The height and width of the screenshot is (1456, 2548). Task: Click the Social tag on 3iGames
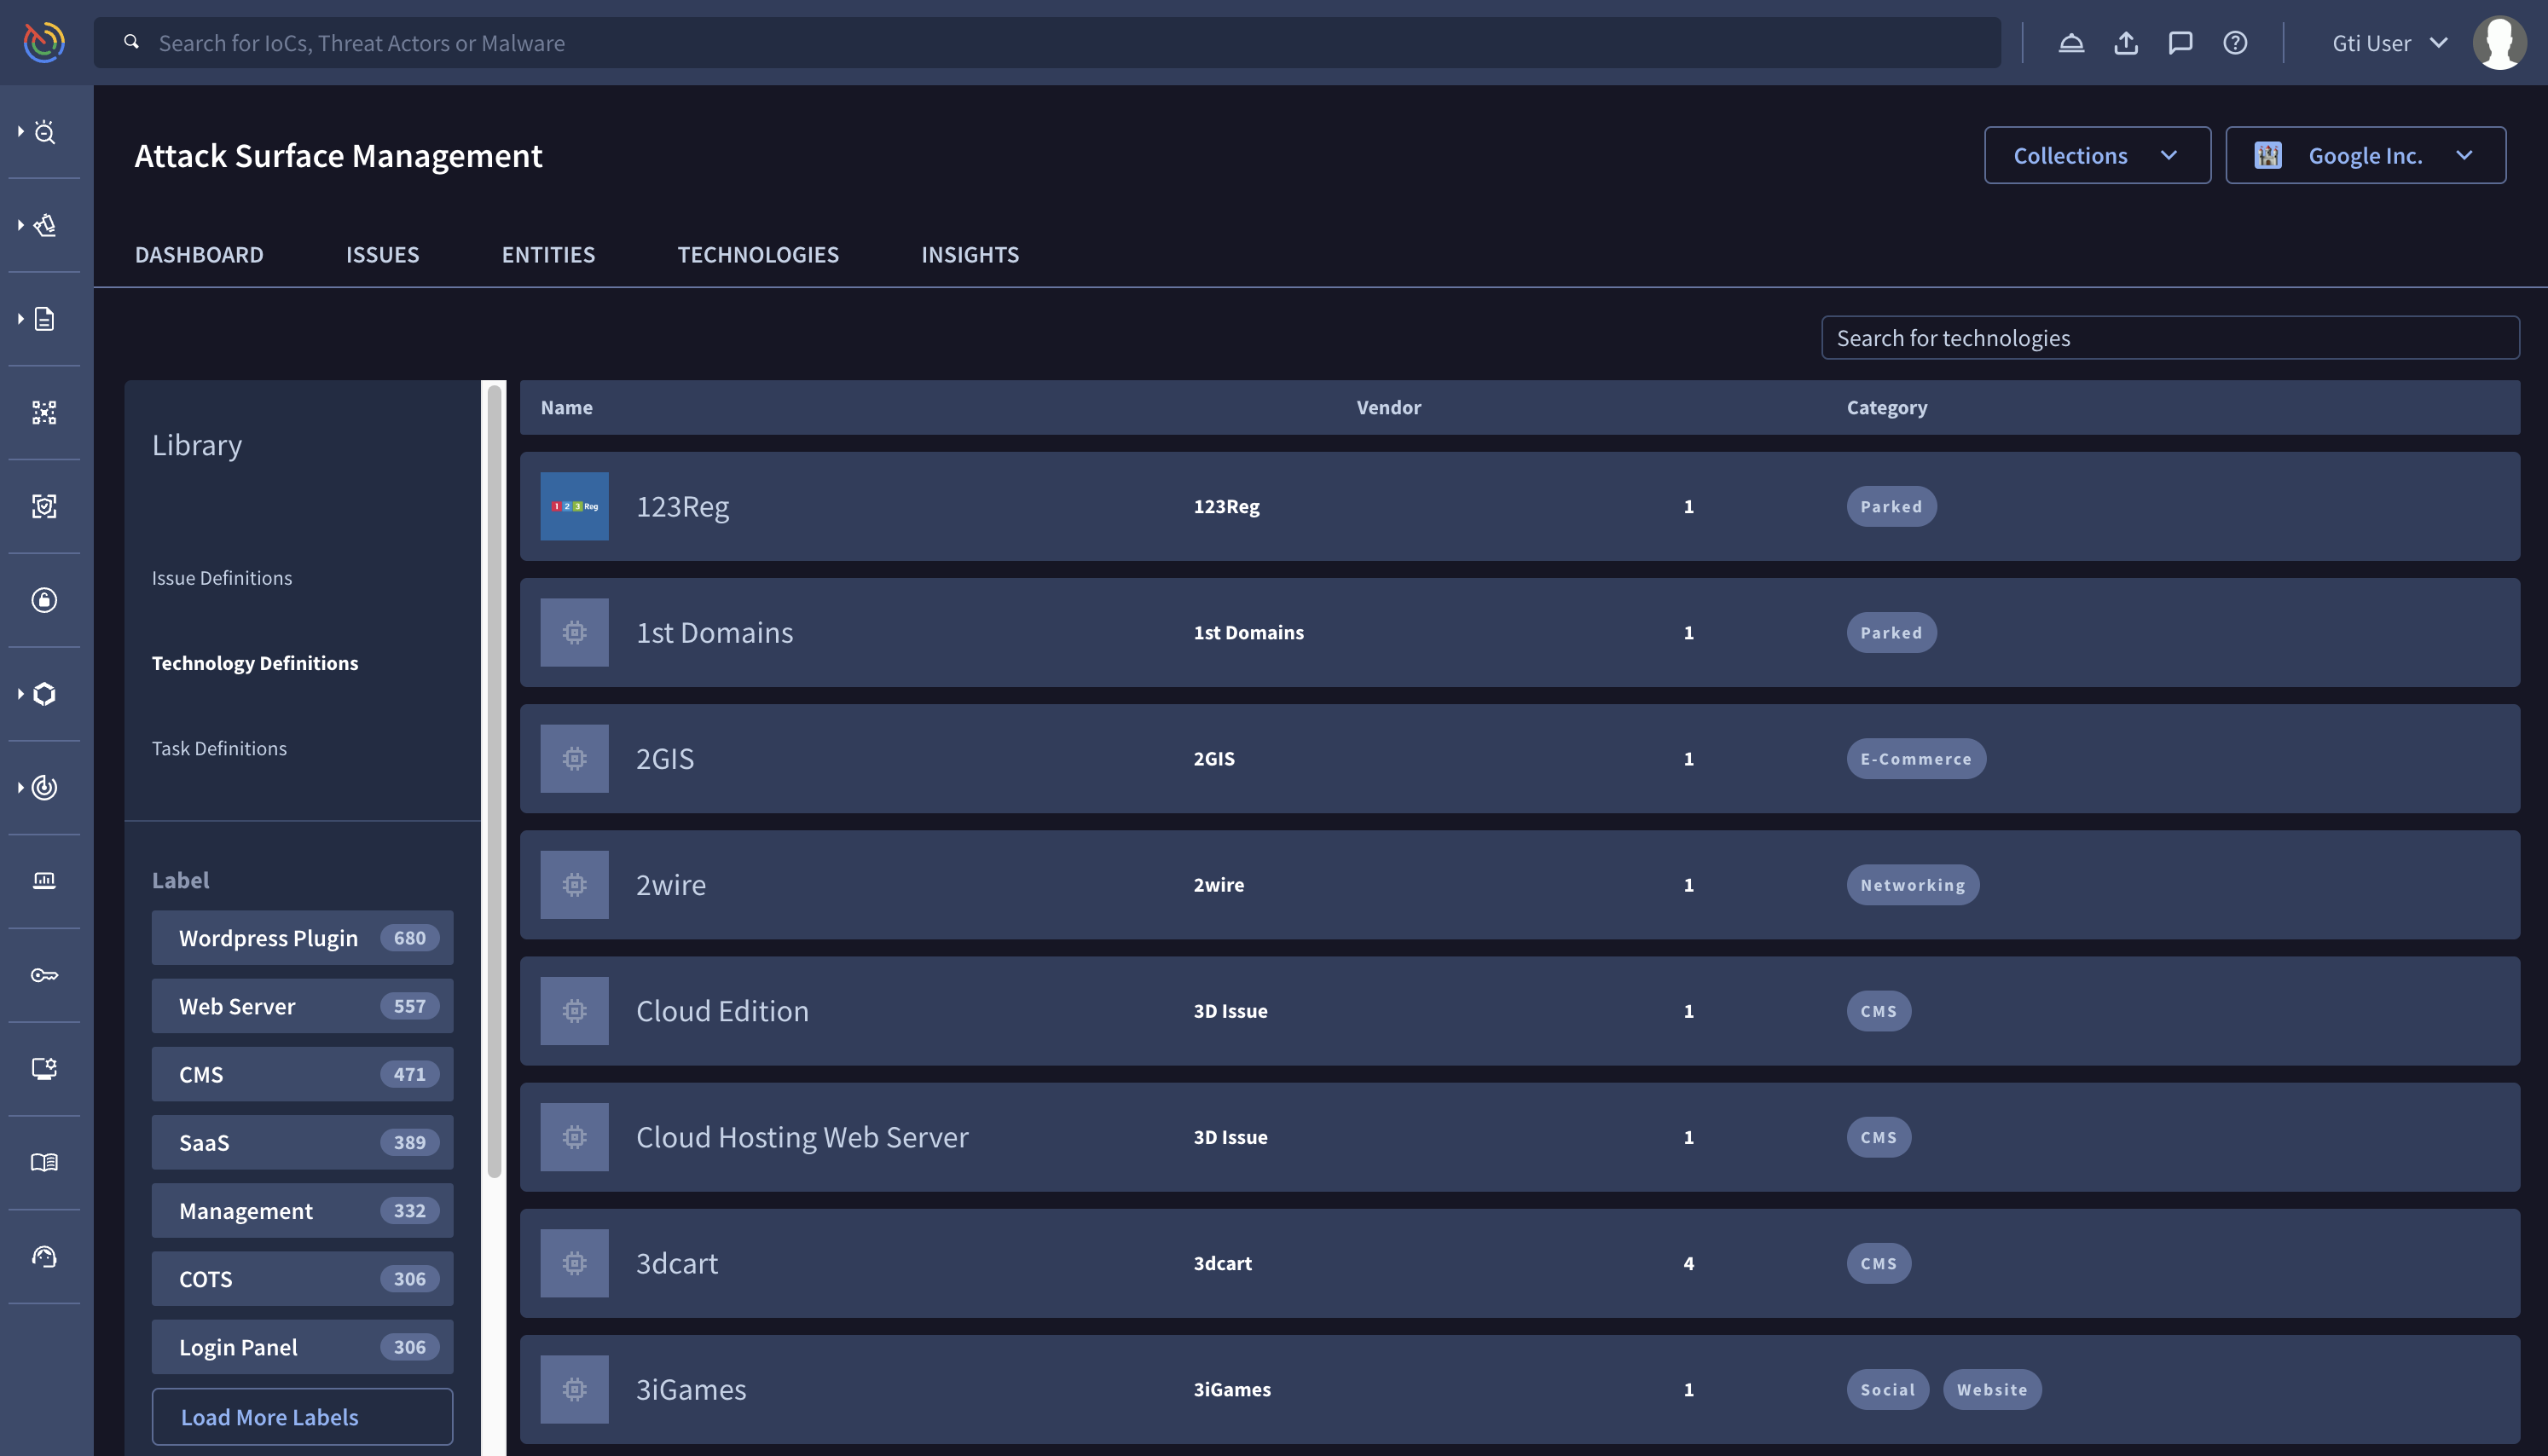coord(1887,1389)
